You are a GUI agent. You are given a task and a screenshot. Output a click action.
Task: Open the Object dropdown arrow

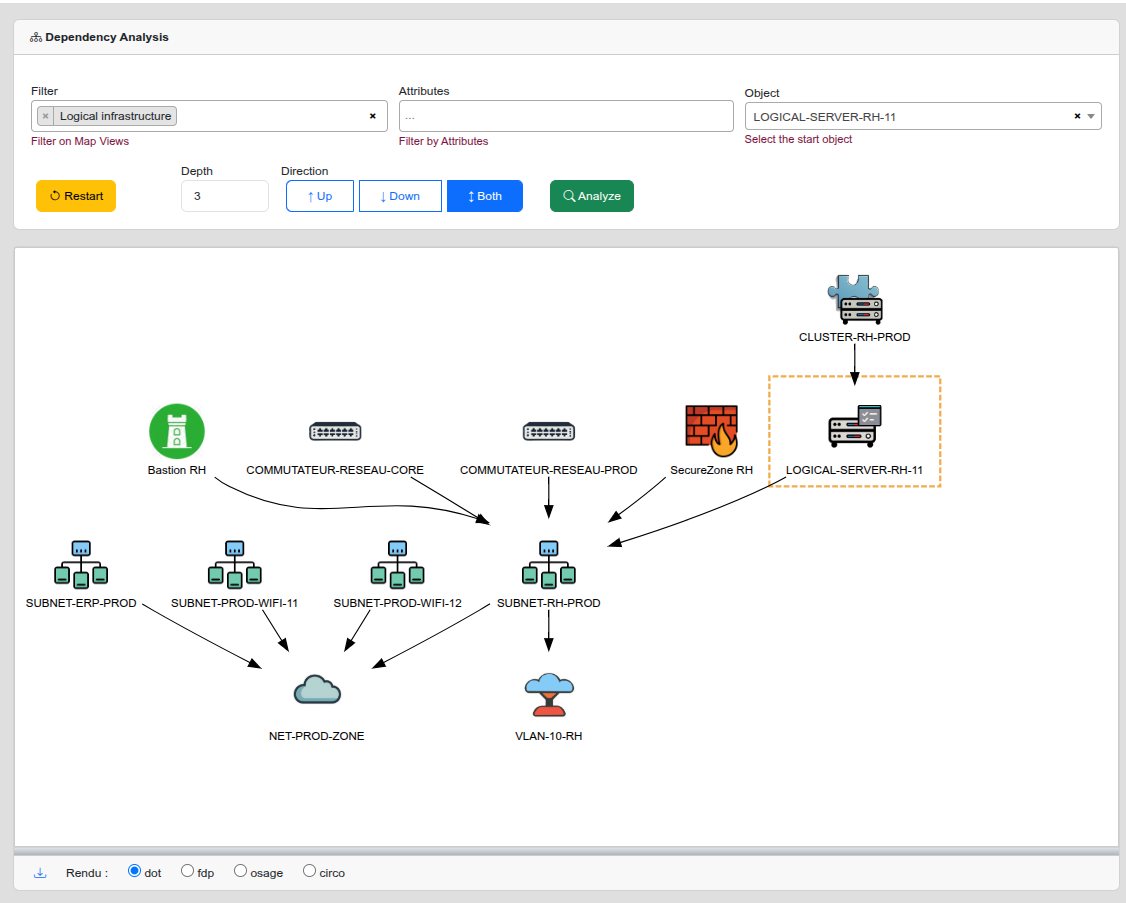coord(1091,116)
